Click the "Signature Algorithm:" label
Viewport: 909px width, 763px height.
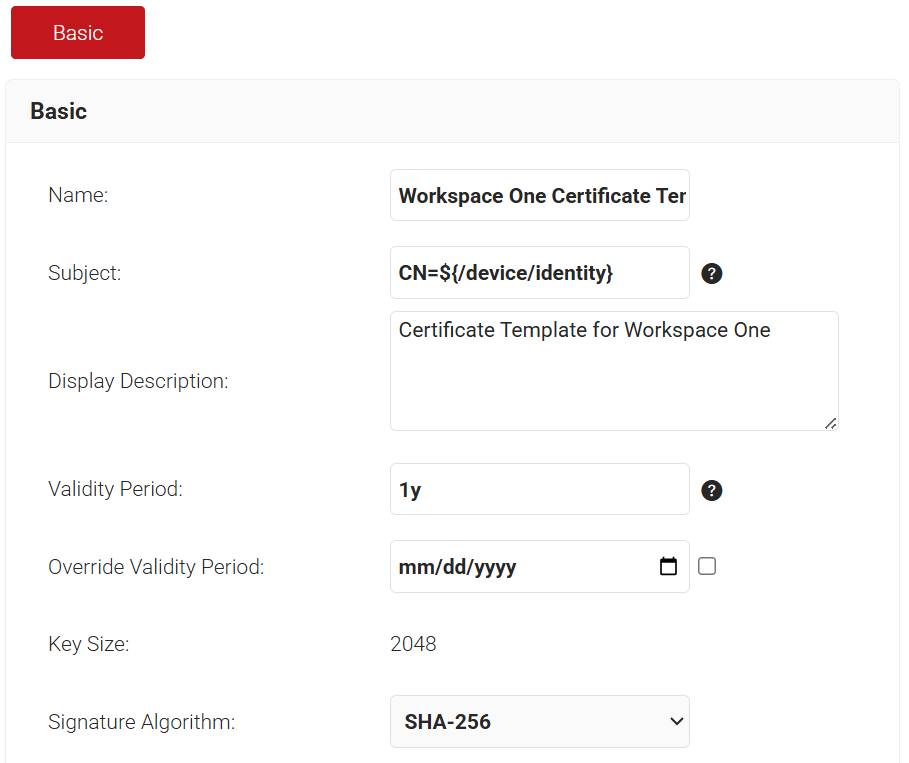pos(141,722)
